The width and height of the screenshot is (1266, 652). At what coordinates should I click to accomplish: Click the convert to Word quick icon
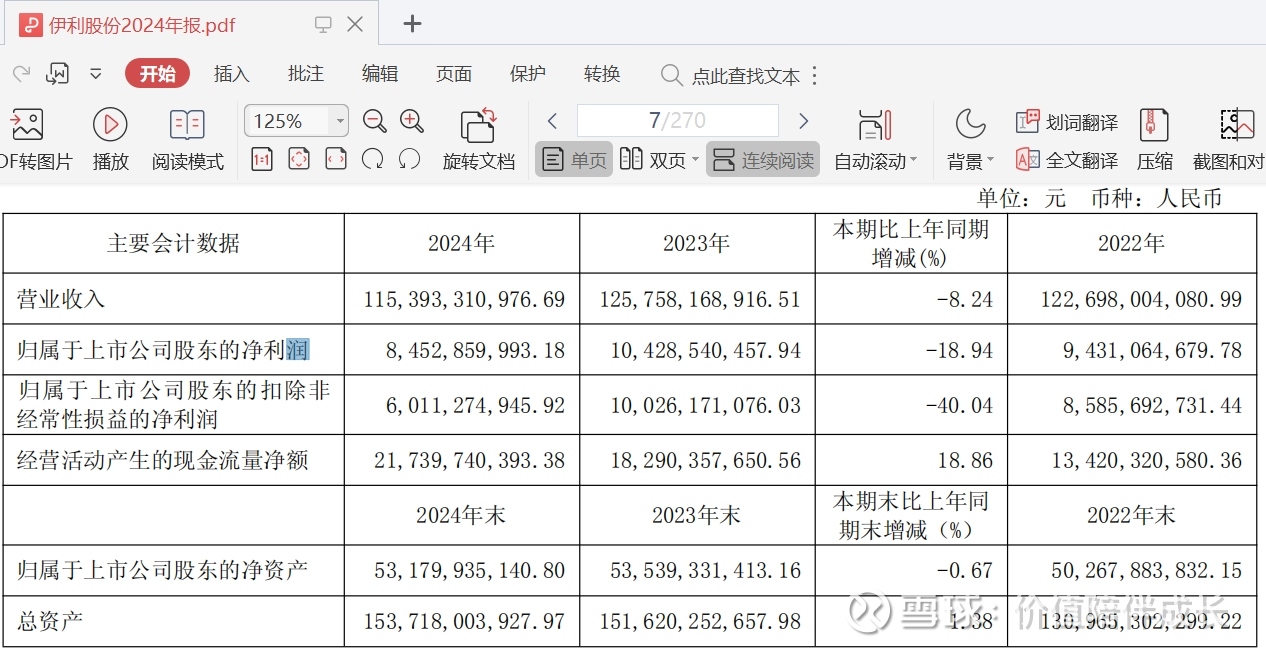click(x=58, y=74)
